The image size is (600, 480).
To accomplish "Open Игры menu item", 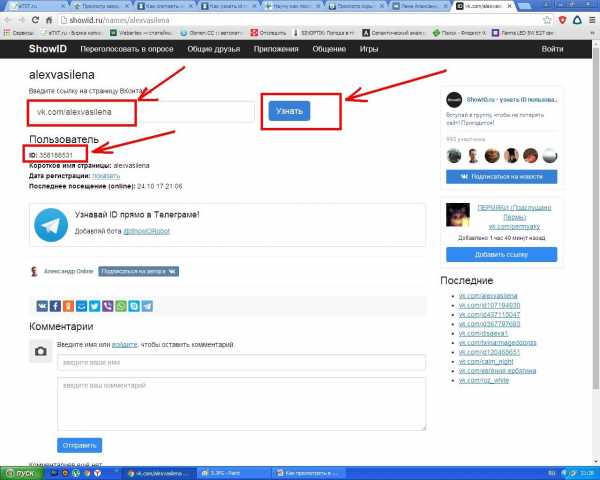I will 369,49.
